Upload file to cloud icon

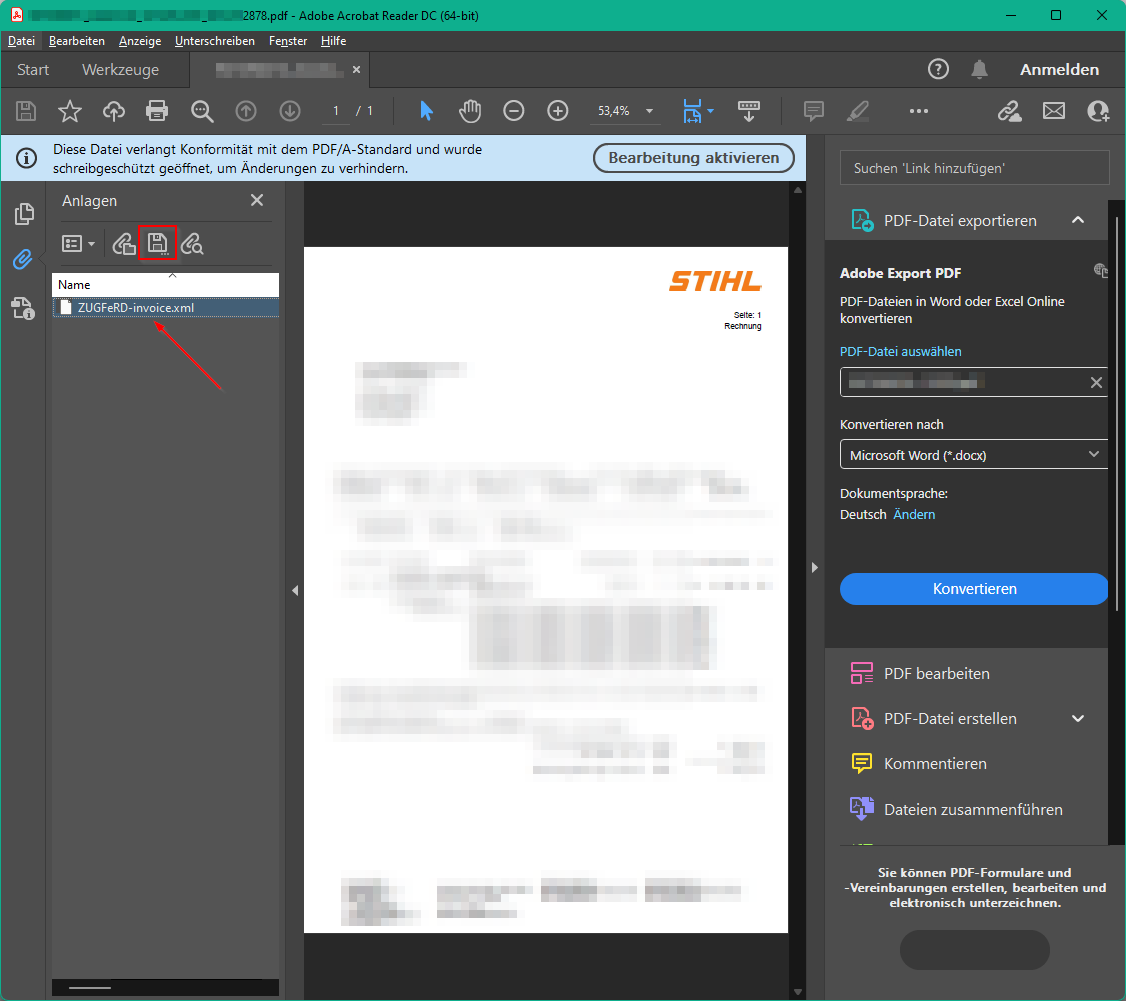tap(113, 111)
